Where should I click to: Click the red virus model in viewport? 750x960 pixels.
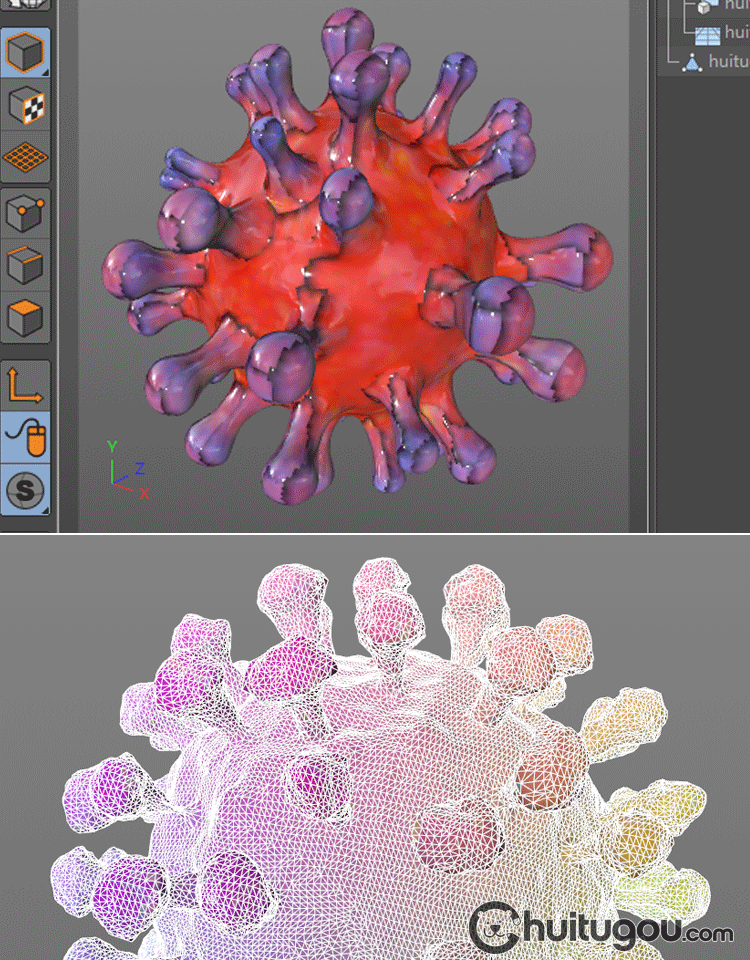357,257
